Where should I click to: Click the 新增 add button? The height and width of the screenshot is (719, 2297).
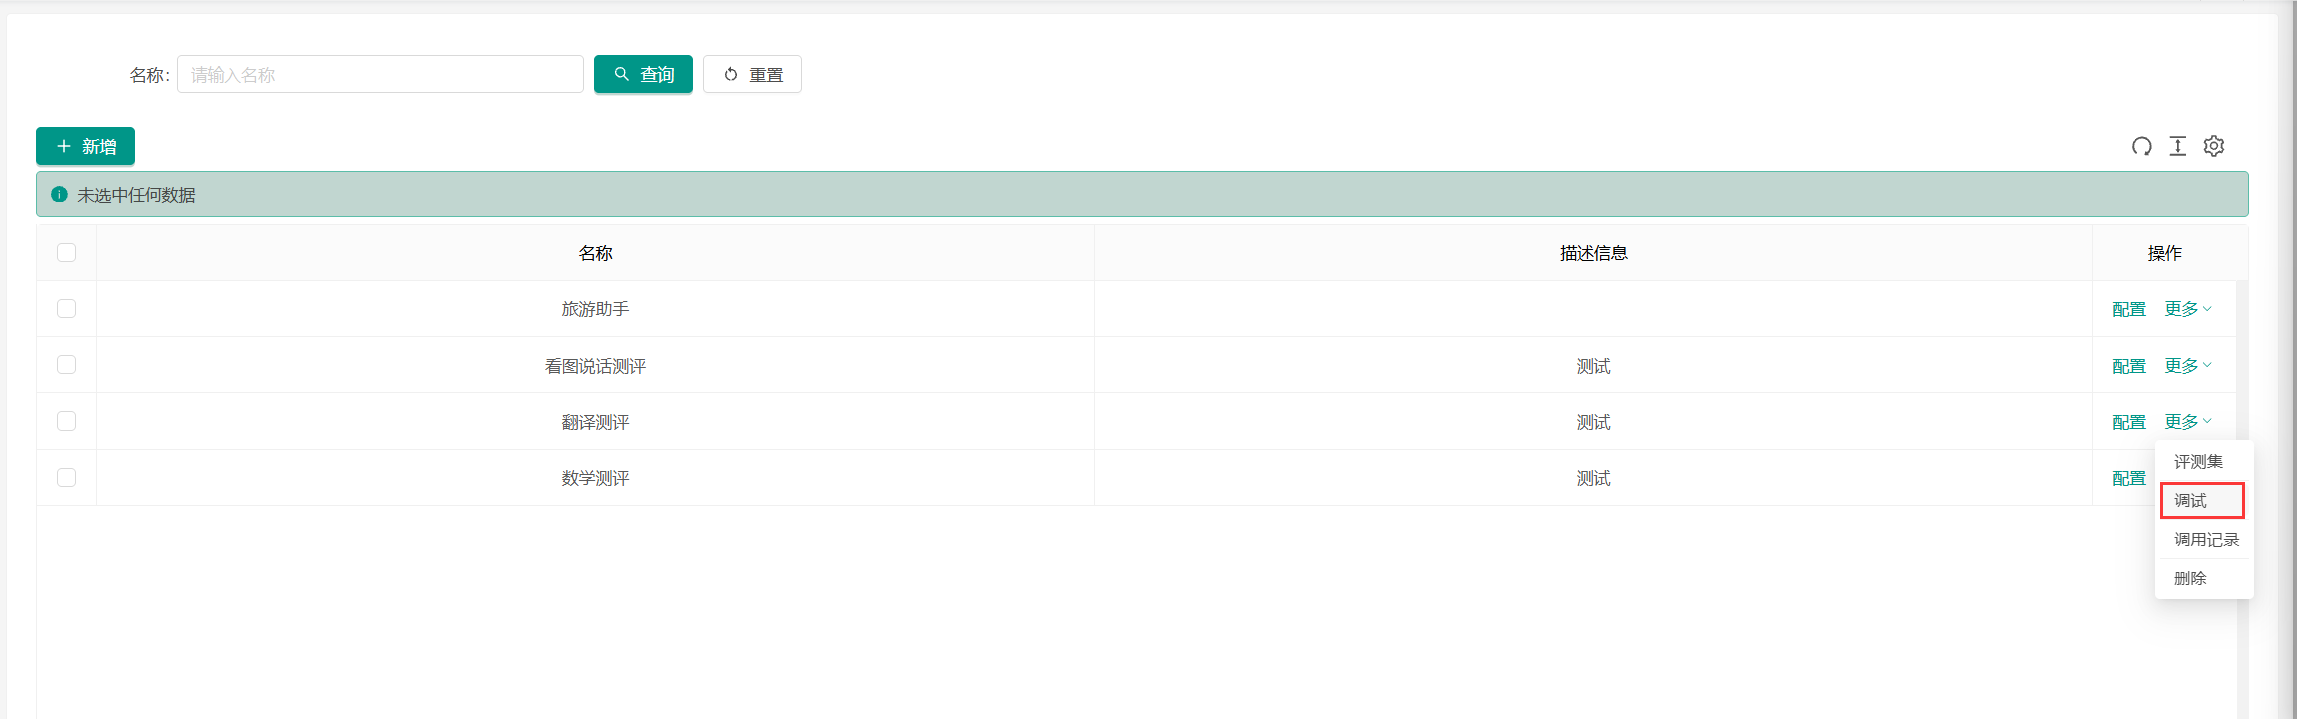point(86,146)
